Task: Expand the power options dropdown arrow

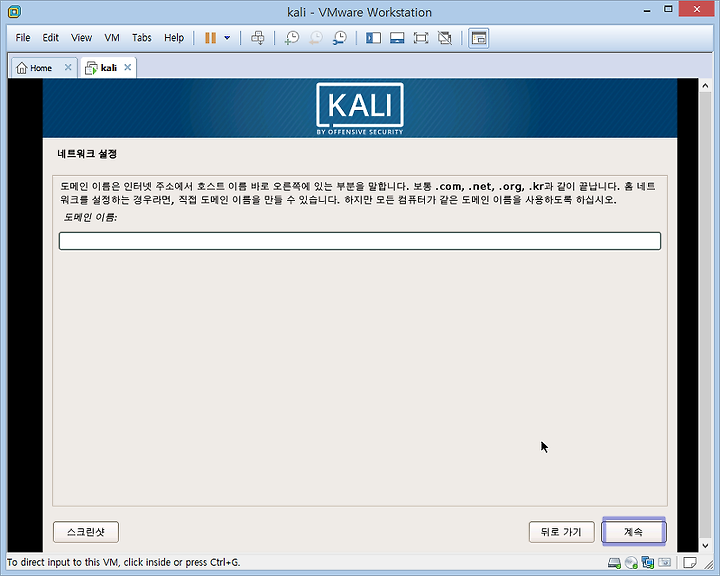Action: [x=227, y=38]
